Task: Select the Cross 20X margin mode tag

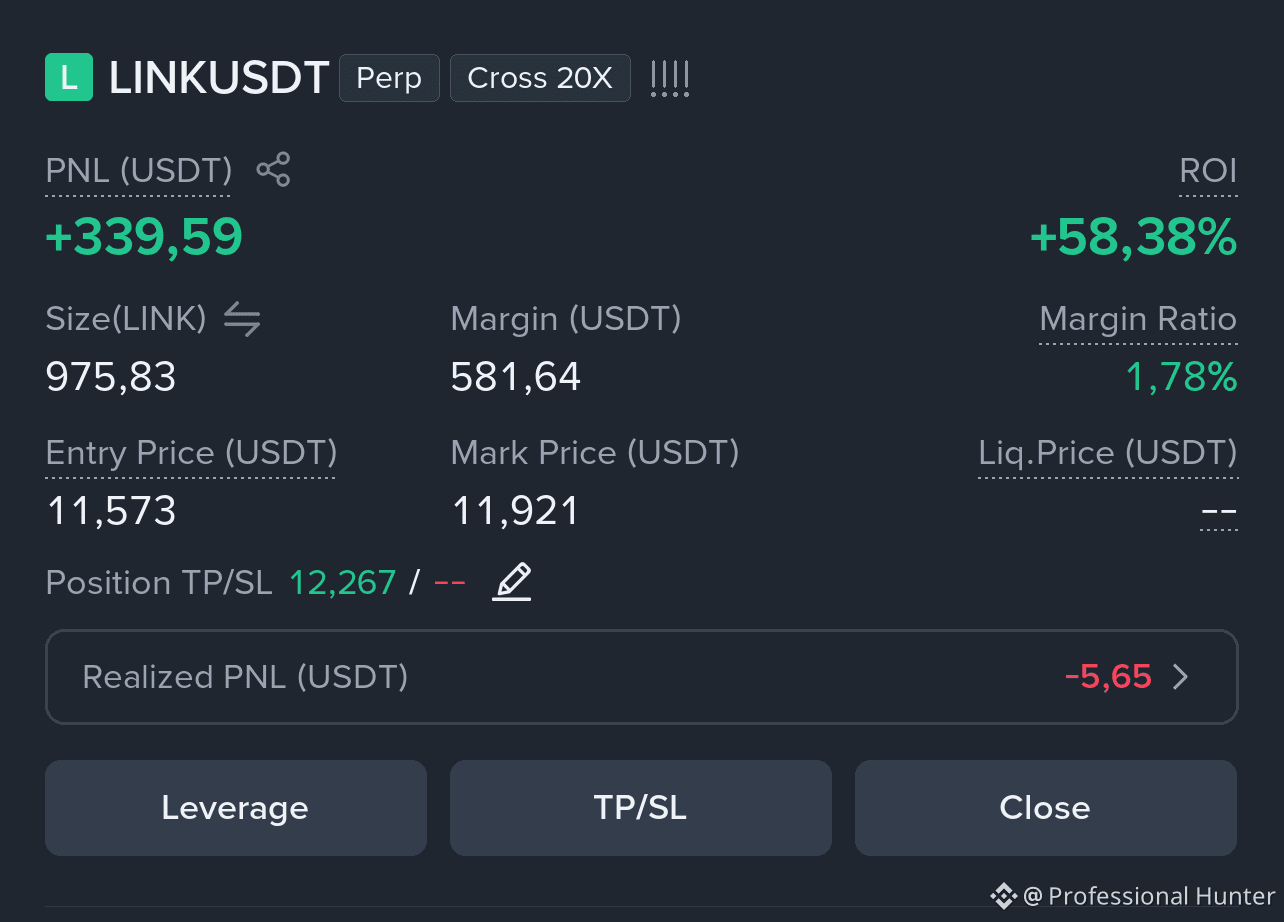Action: pos(540,78)
